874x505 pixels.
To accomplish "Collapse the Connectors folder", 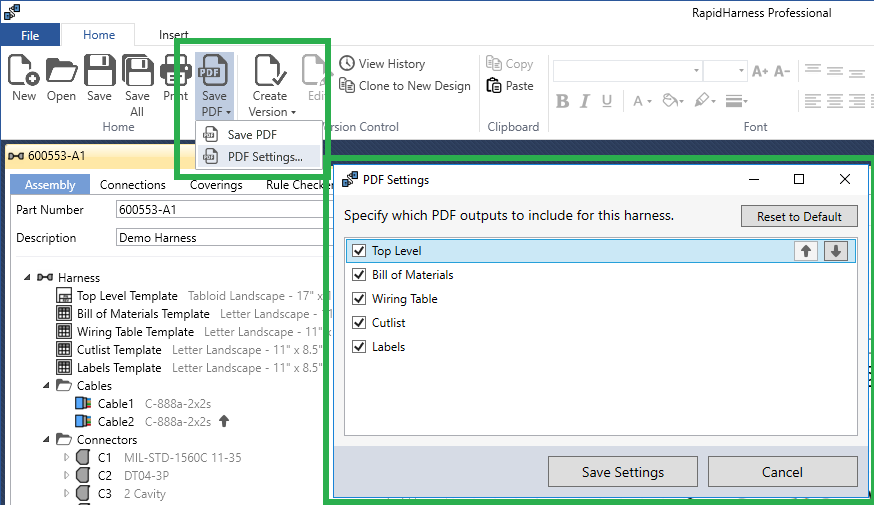I will click(46, 439).
